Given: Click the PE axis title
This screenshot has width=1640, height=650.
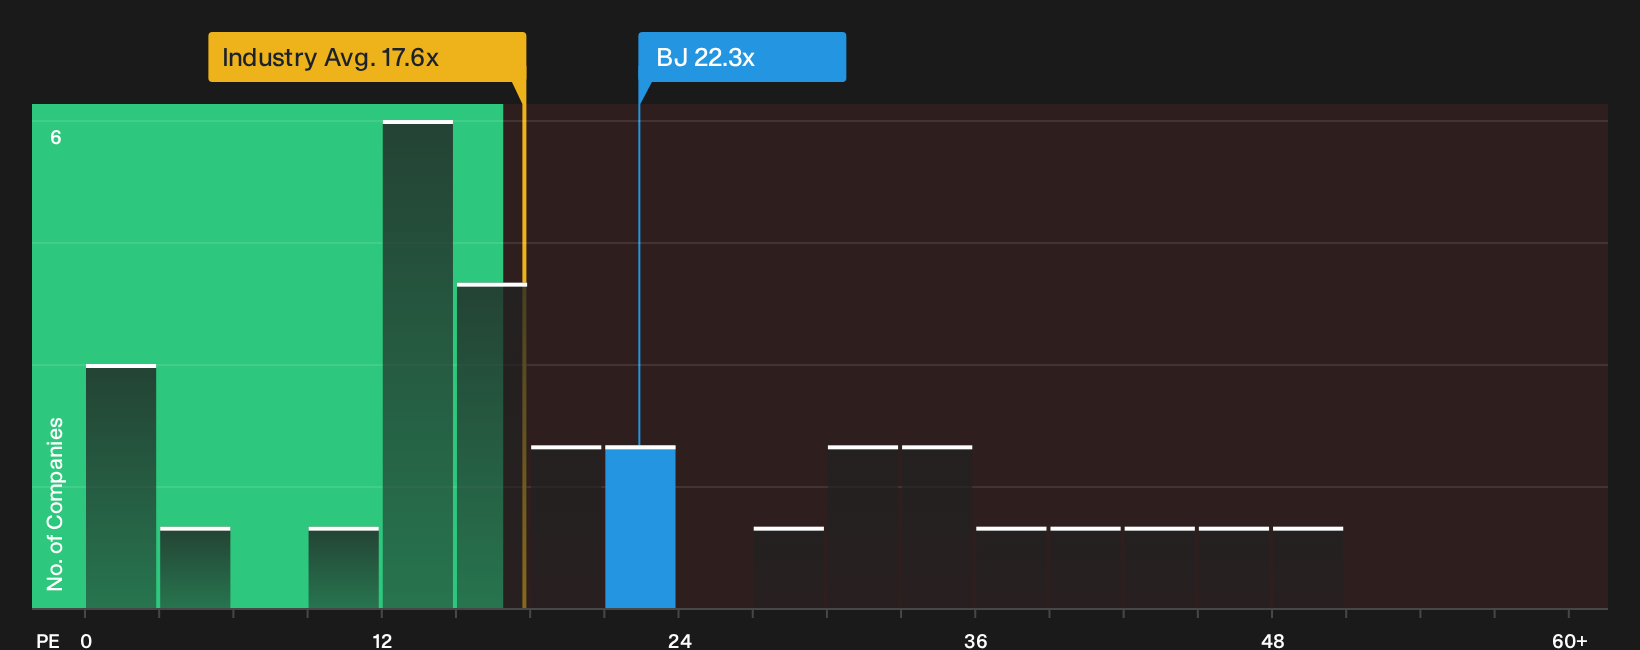Looking at the screenshot, I should pyautogui.click(x=48, y=640).
